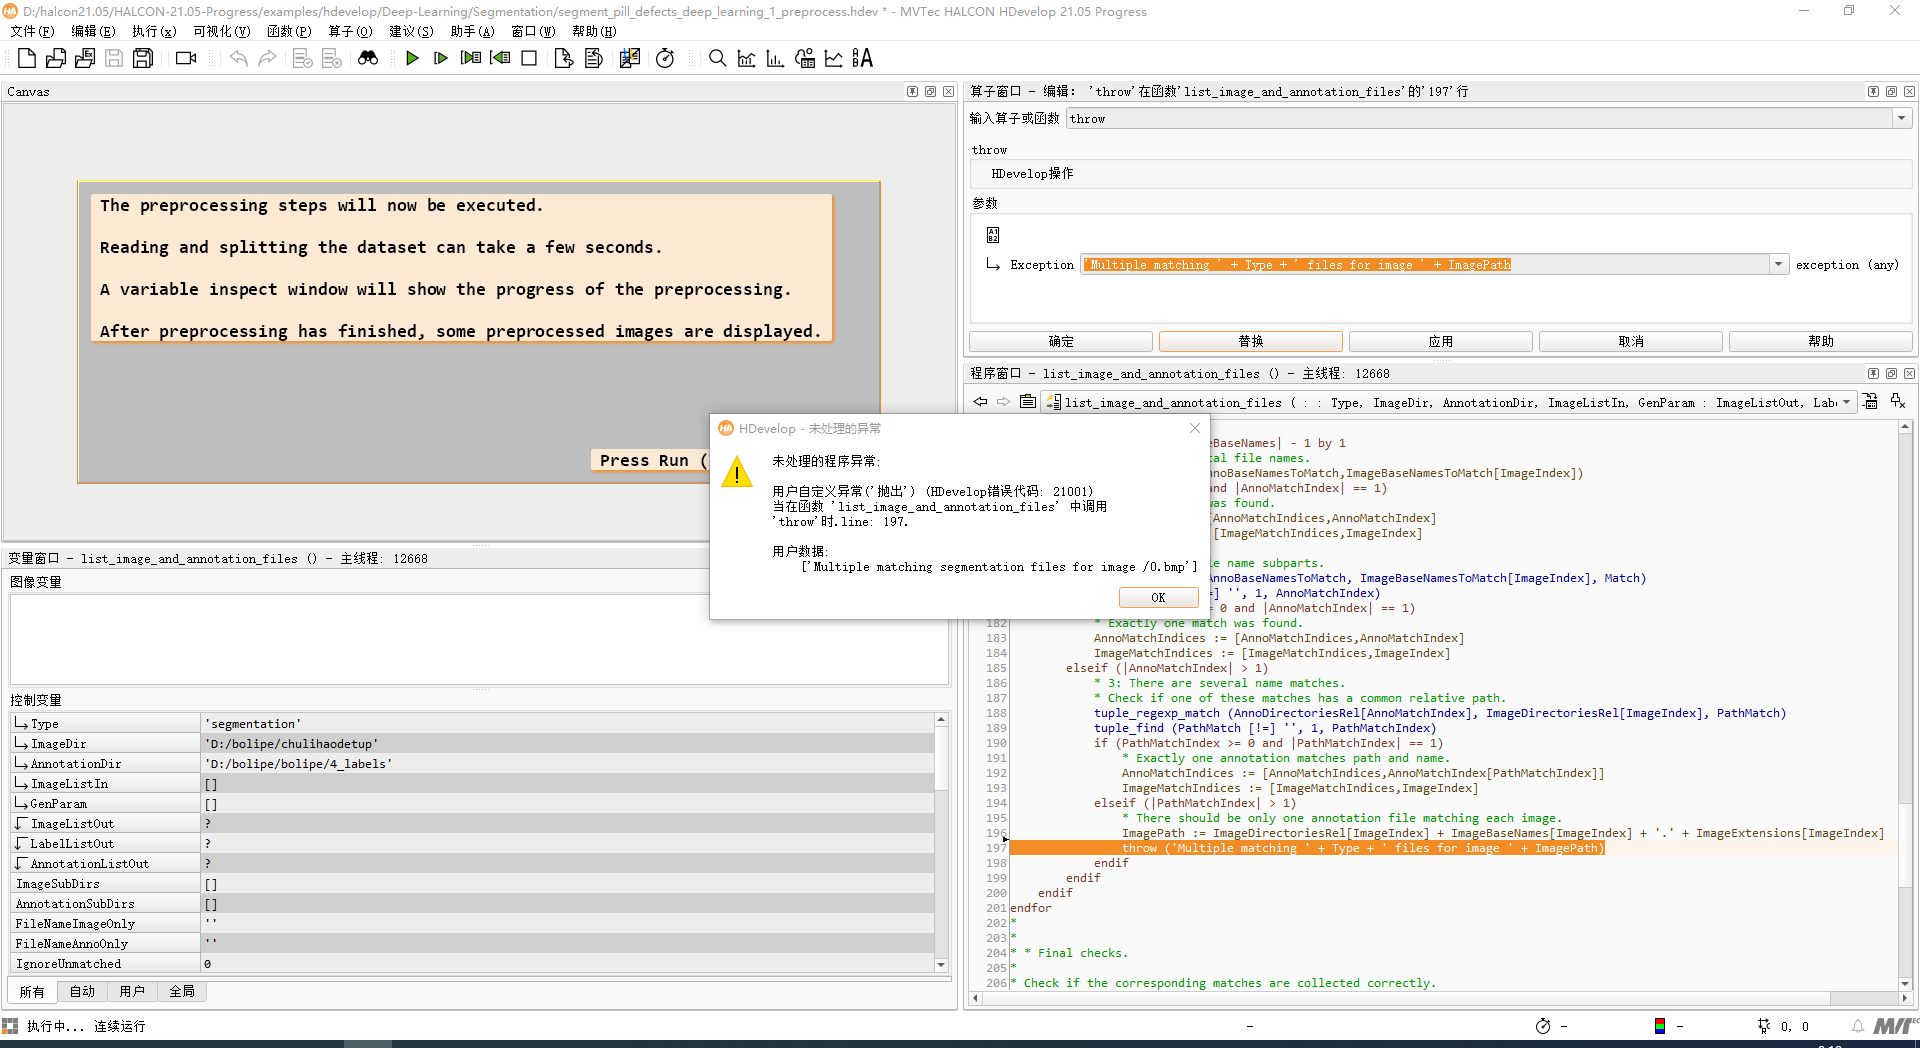Open the zoom window magnifier icon
The width and height of the screenshot is (1920, 1048).
[717, 58]
